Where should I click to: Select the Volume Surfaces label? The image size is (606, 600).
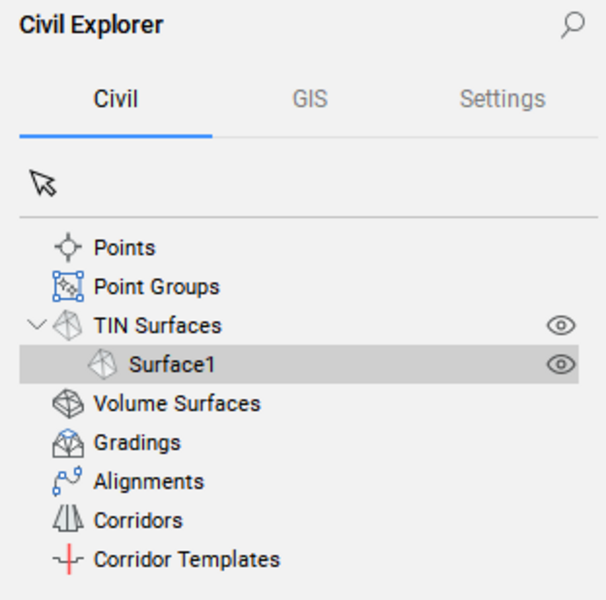tap(177, 404)
